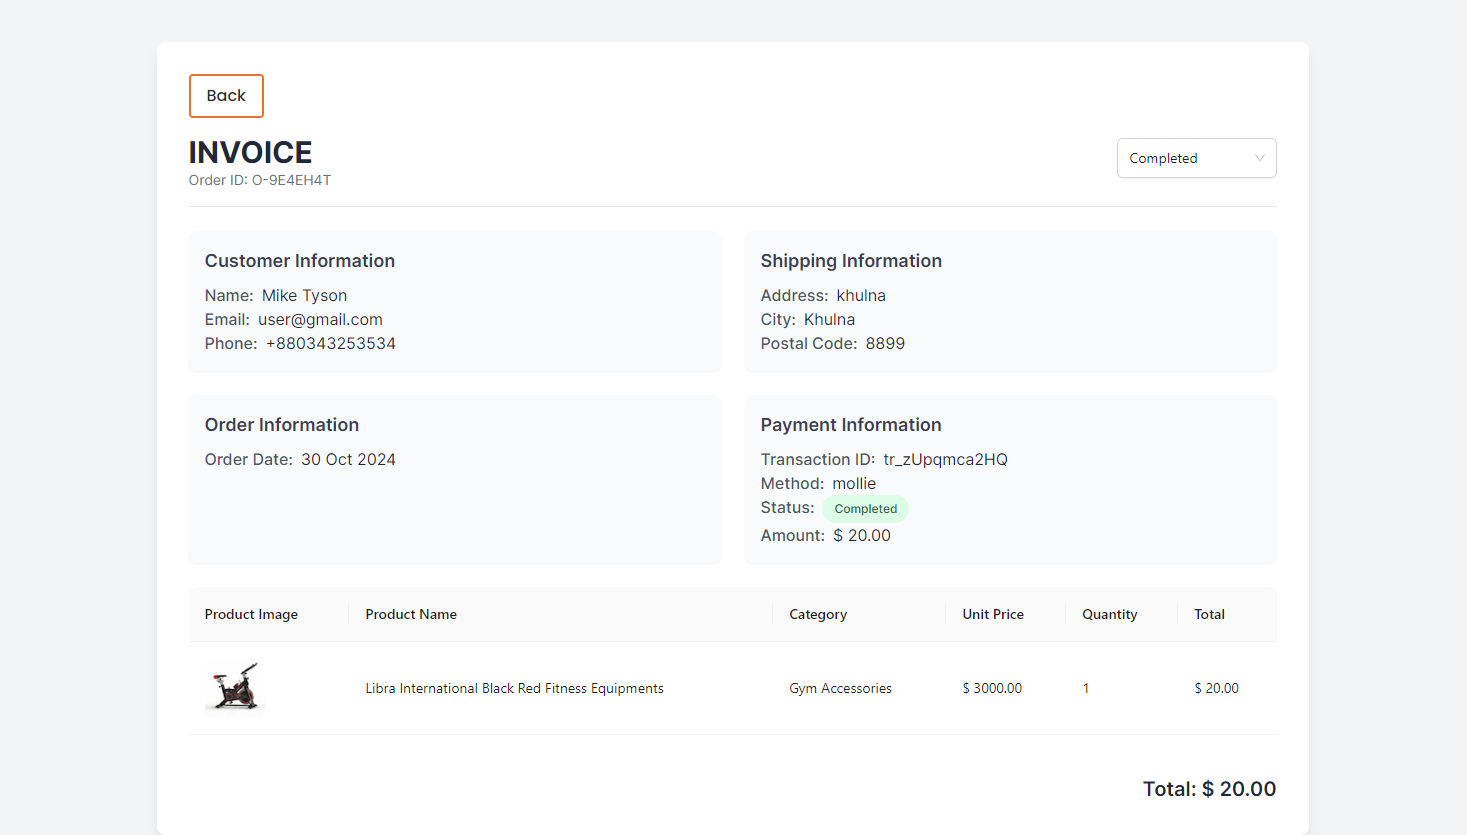Click the green Completed payment status badge
The image size is (1467, 835).
coord(865,509)
